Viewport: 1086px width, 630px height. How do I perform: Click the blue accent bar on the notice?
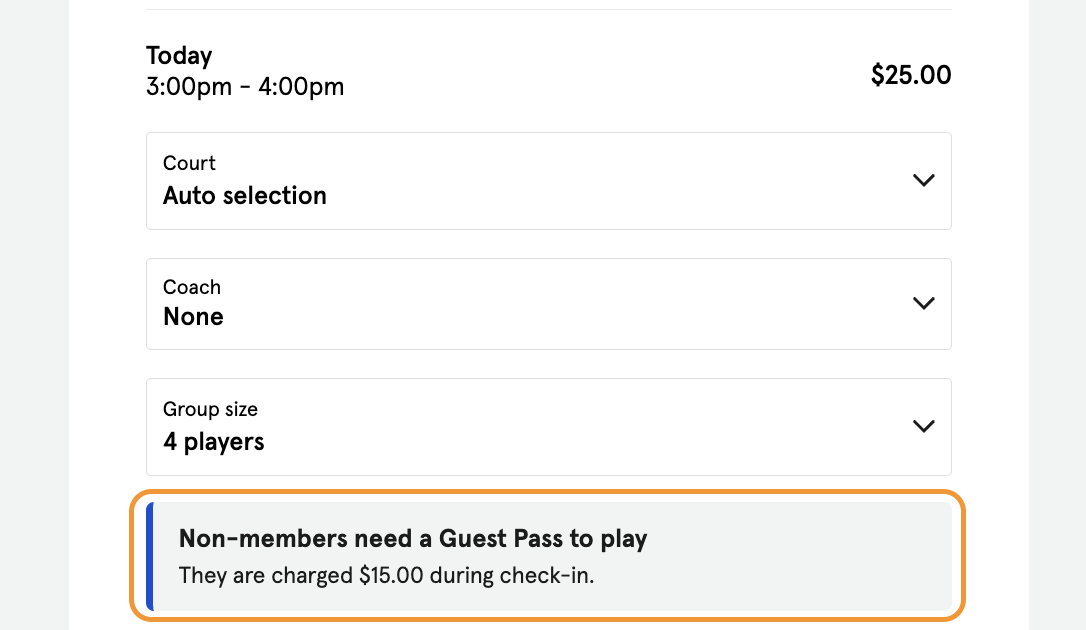tap(150, 556)
